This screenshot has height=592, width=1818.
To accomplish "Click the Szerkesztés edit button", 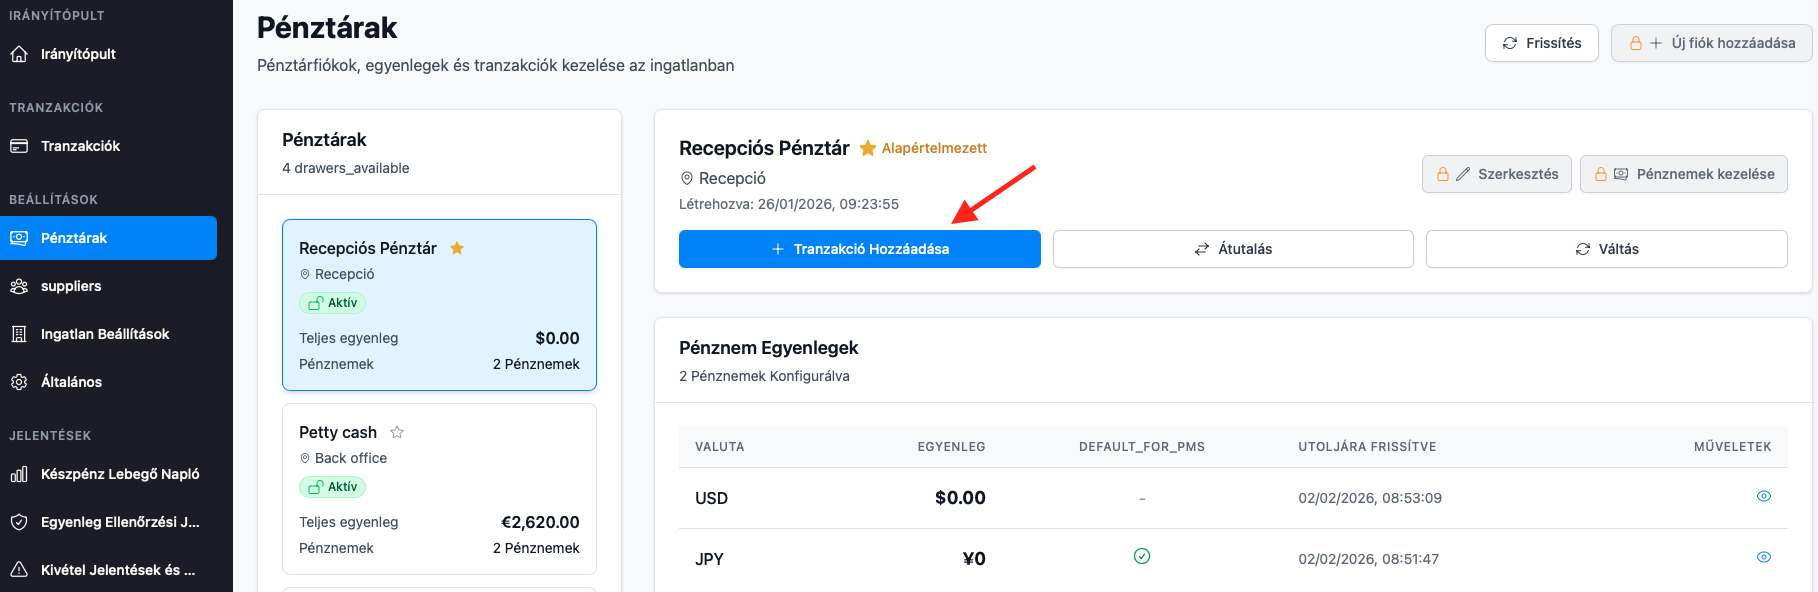I will pyautogui.click(x=1496, y=174).
